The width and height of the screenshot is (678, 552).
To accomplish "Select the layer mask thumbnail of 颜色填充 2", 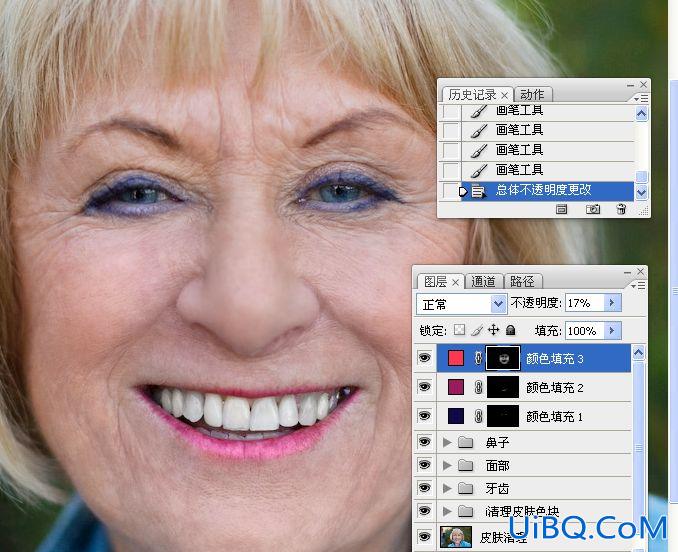I will [503, 387].
